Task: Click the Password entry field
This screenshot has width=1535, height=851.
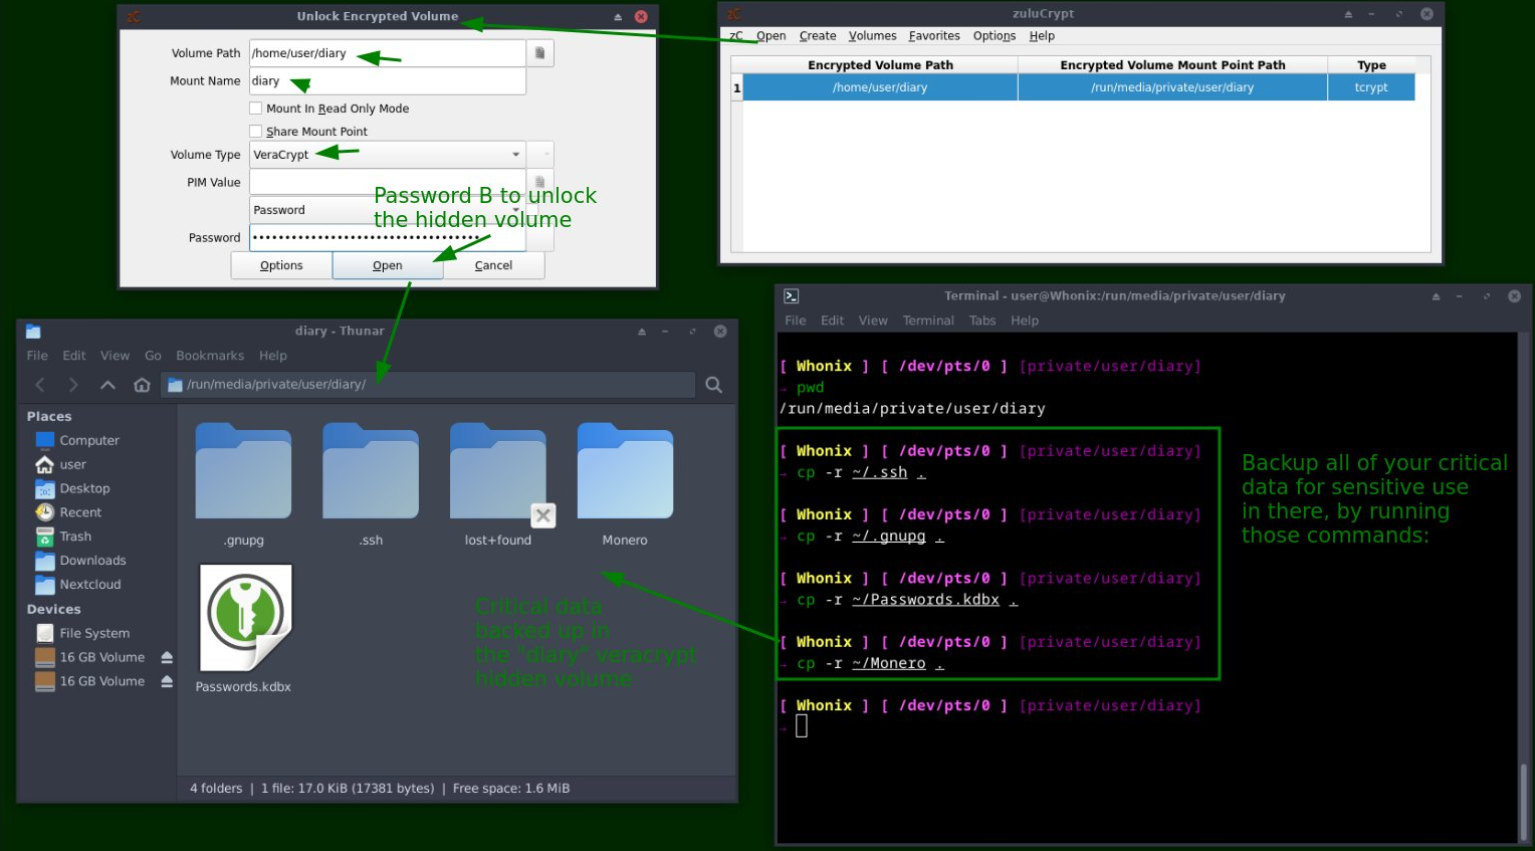Action: (387, 238)
